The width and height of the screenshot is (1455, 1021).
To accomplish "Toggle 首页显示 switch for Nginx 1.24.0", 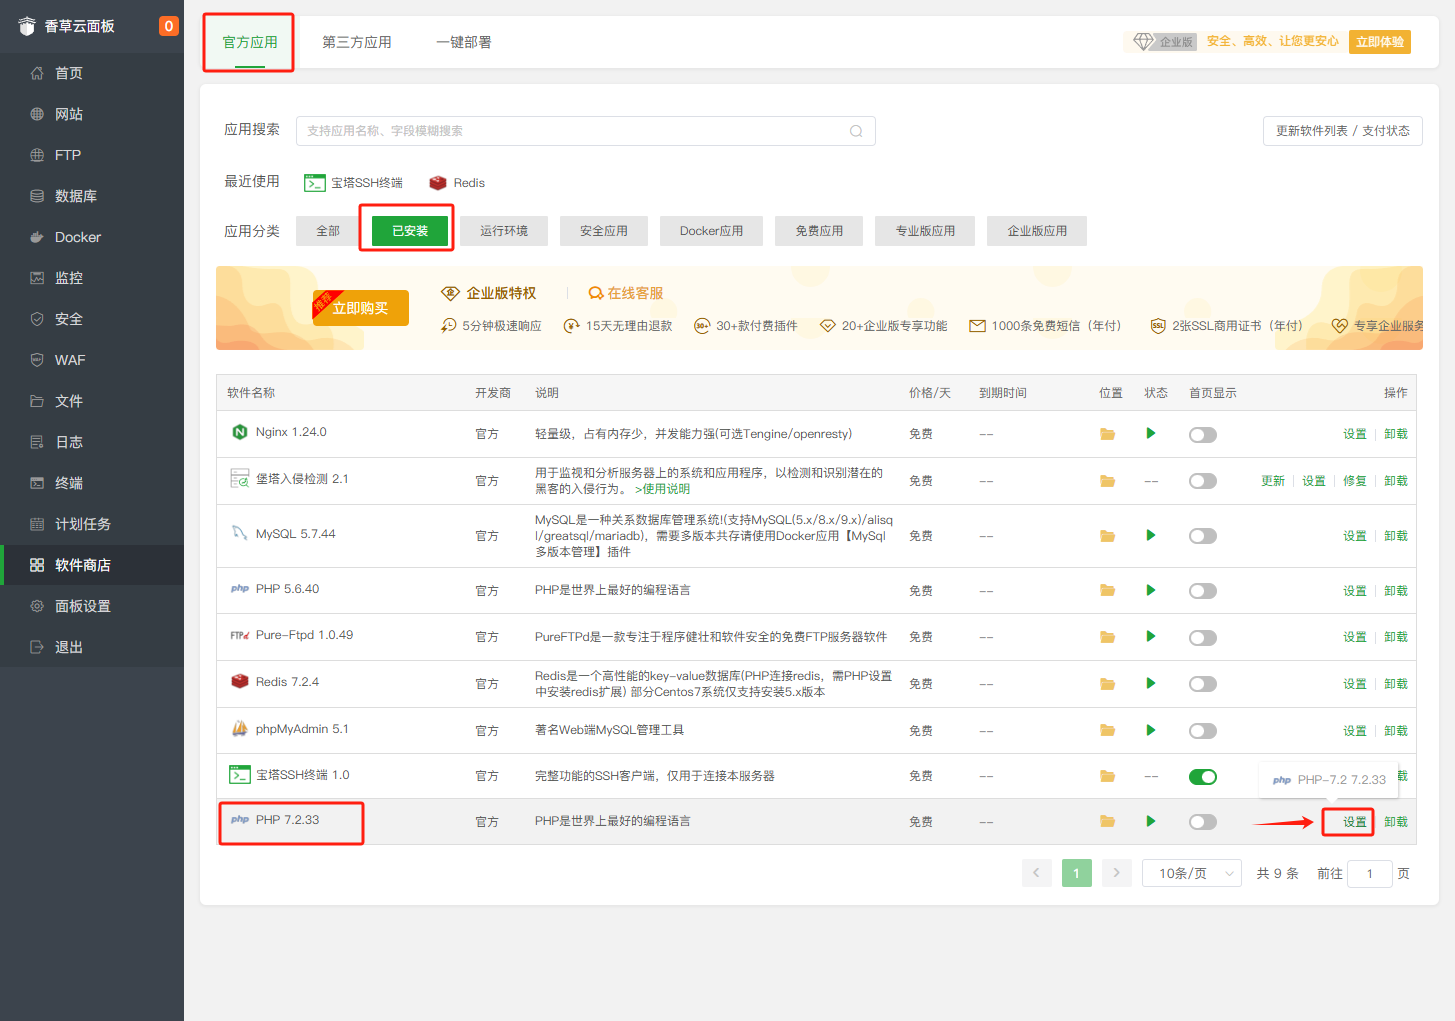I will 1203,435.
